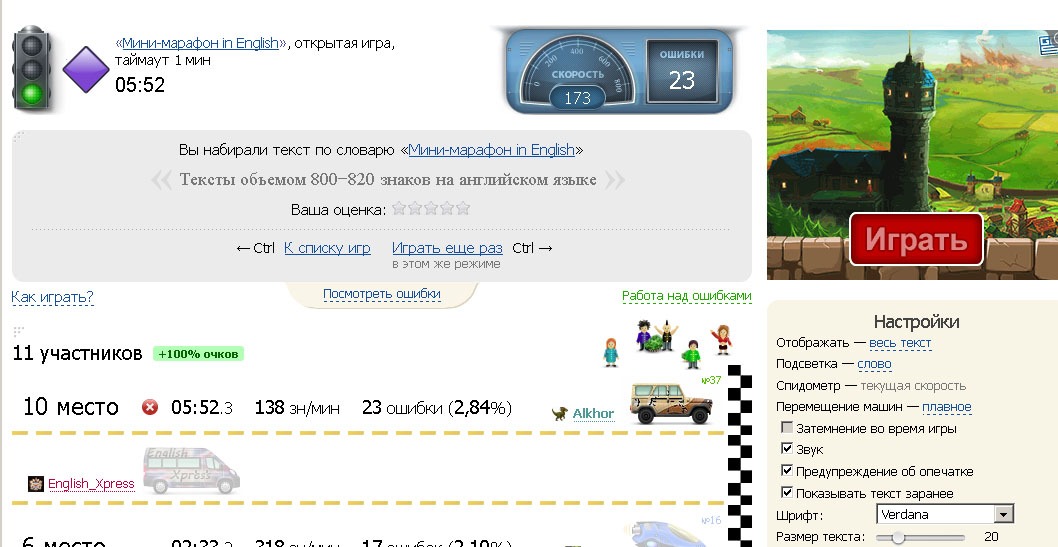This screenshot has width=1058, height=547.
Task: Click the English Xpress van image
Action: 190,471
